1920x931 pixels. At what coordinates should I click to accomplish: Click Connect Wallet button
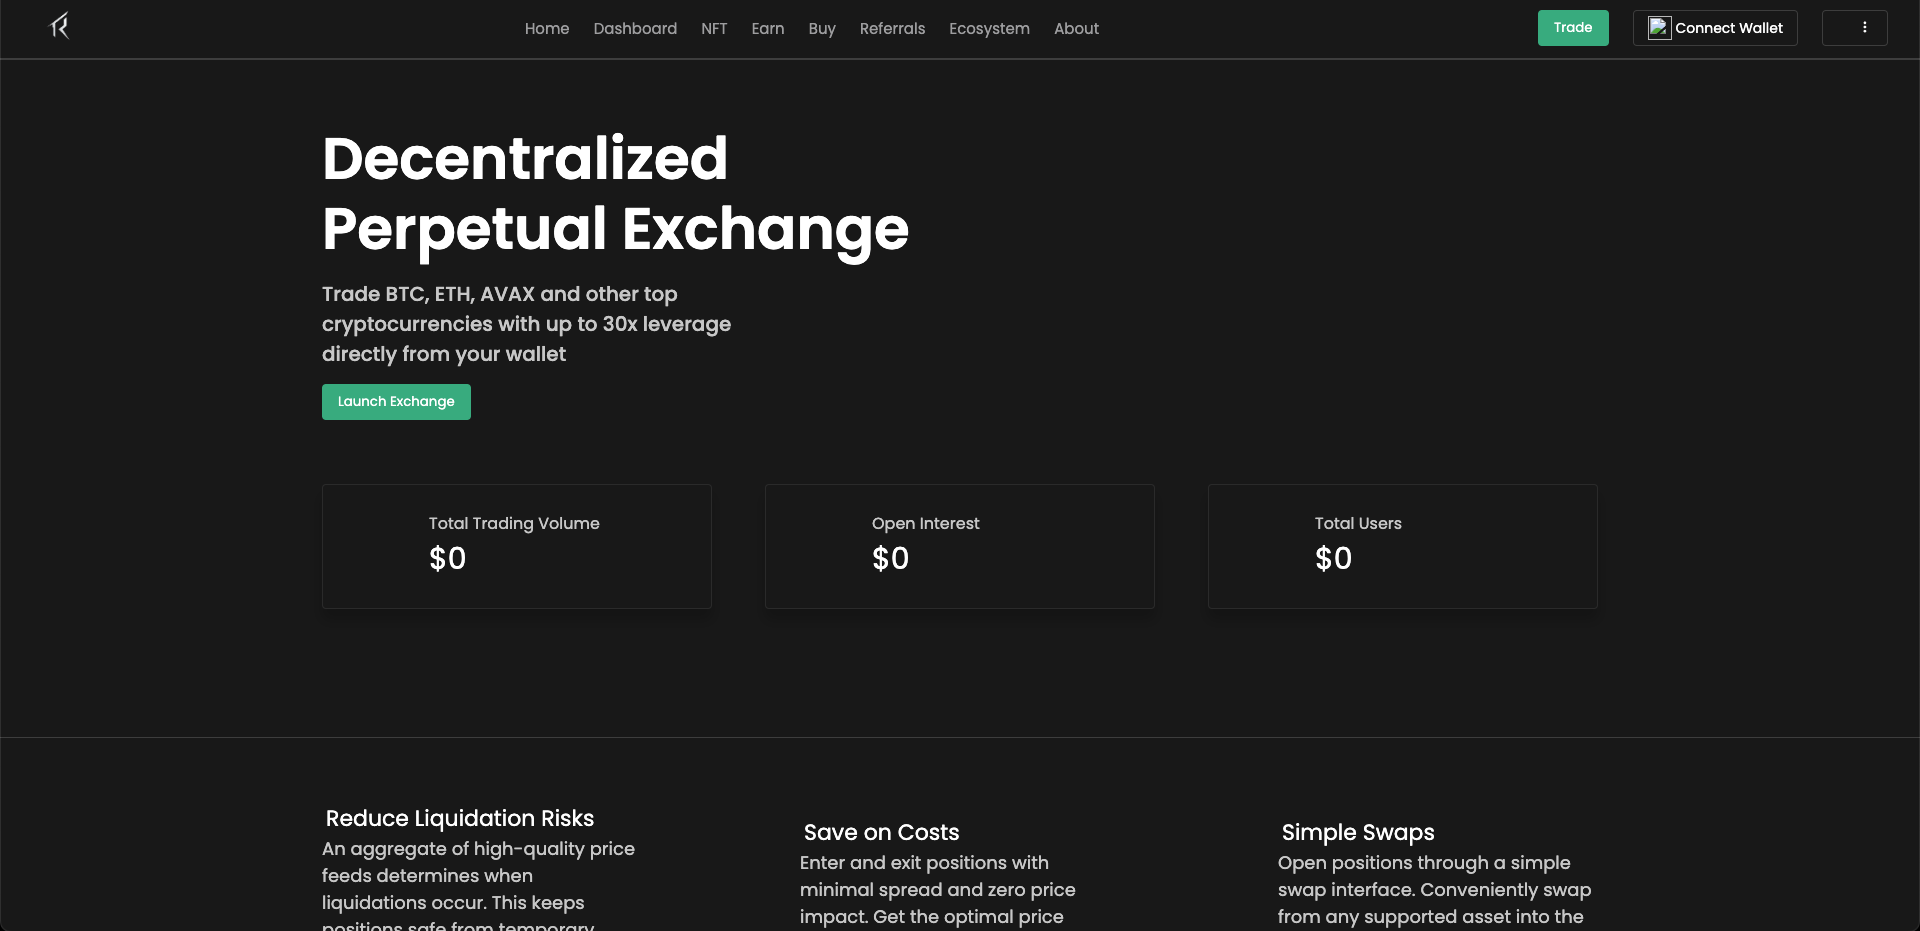point(1715,28)
